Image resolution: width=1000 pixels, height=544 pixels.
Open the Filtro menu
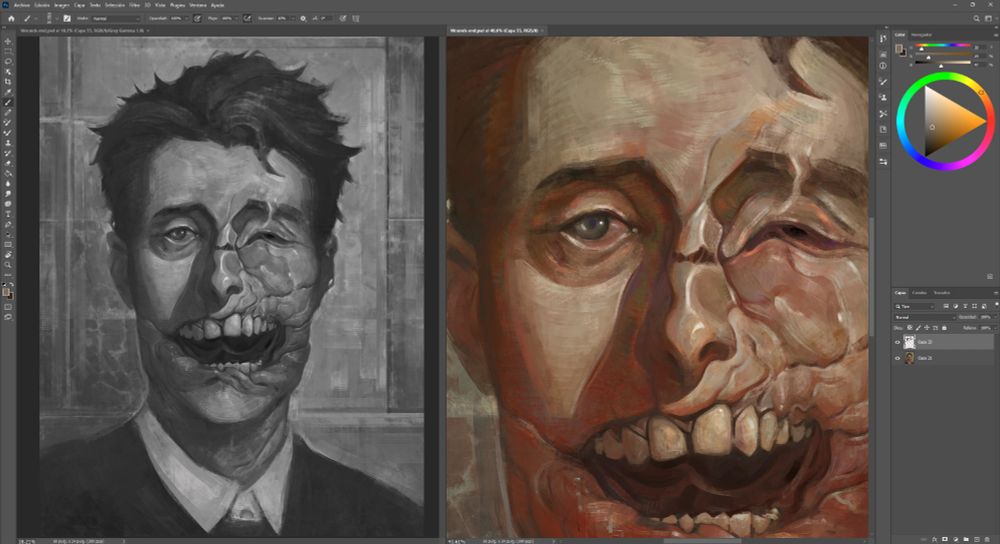(x=135, y=4)
